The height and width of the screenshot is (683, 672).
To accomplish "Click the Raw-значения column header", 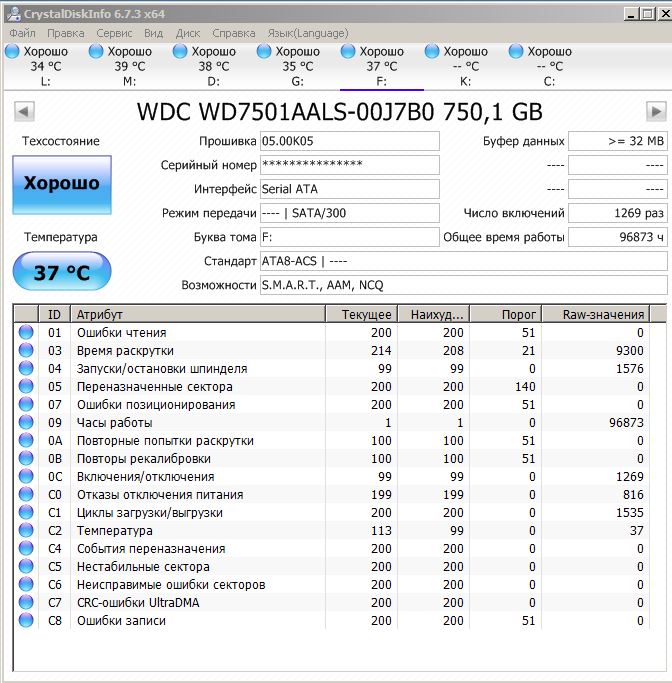I will pos(595,314).
